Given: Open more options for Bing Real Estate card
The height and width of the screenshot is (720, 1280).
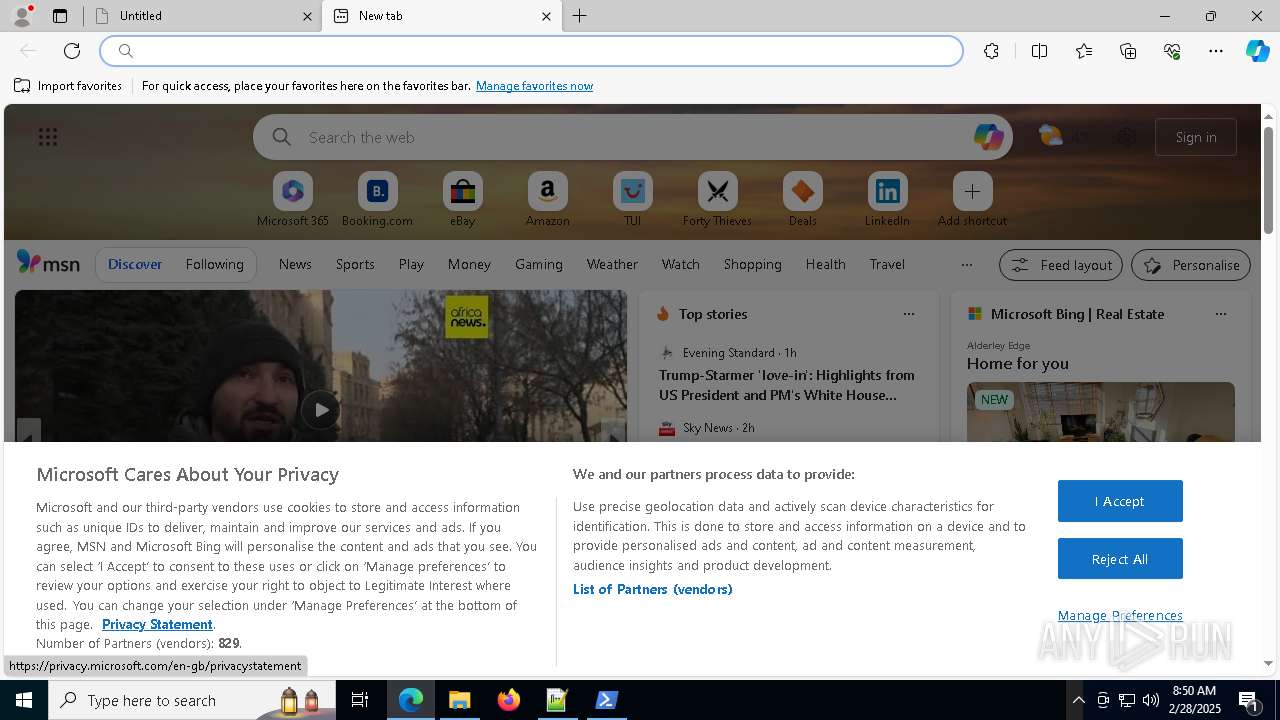Looking at the screenshot, I should (x=1220, y=314).
